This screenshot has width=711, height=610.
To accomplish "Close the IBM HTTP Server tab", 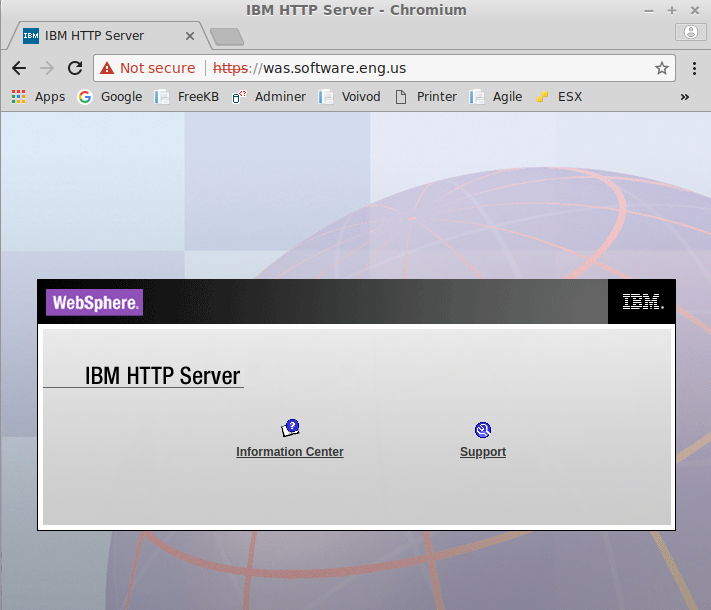I will 190,36.
